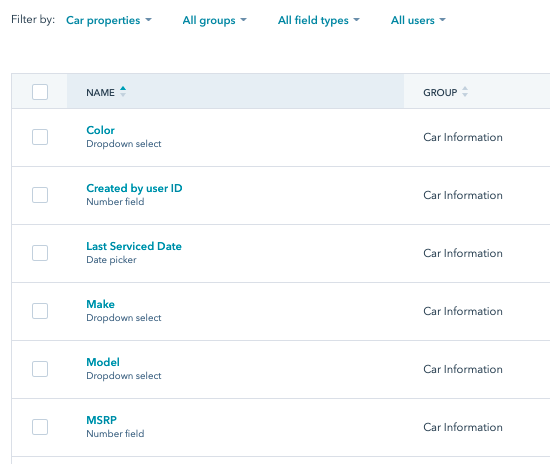Tick the MSRP row checkbox
The height and width of the screenshot is (464, 550).
[x=40, y=427]
